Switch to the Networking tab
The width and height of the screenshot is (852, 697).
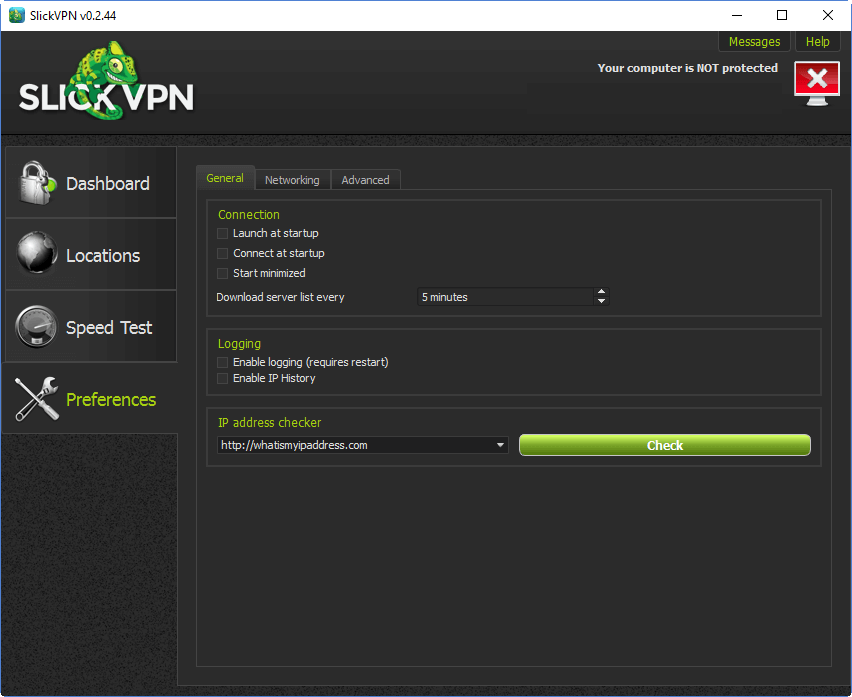[292, 180]
